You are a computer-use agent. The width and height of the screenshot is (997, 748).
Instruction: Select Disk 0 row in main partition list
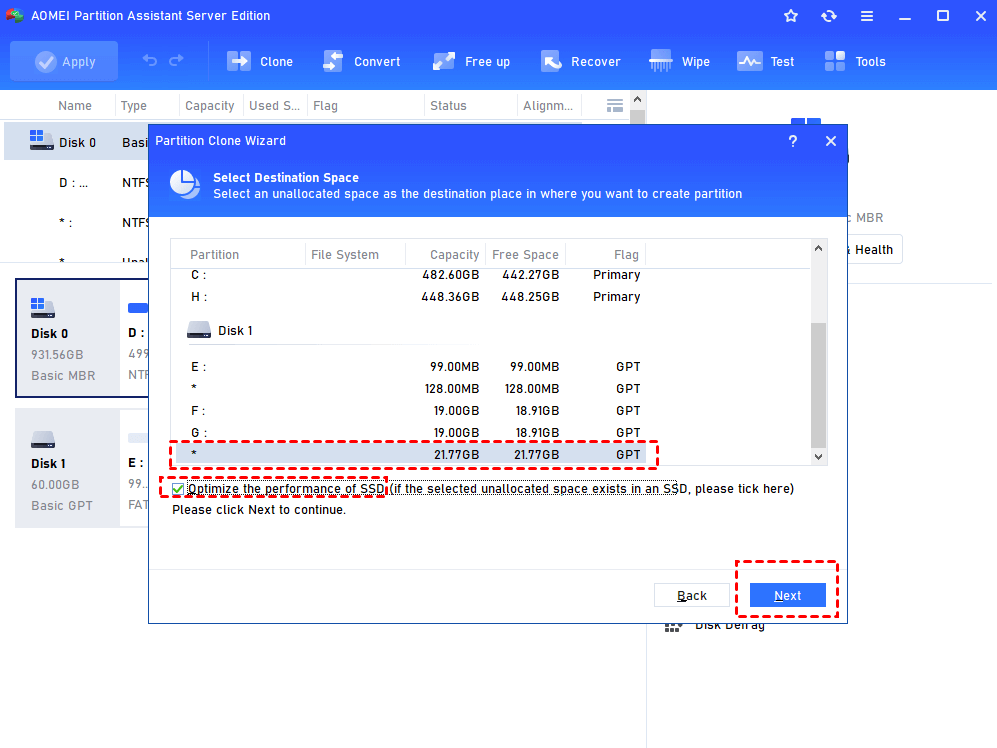pos(76,142)
